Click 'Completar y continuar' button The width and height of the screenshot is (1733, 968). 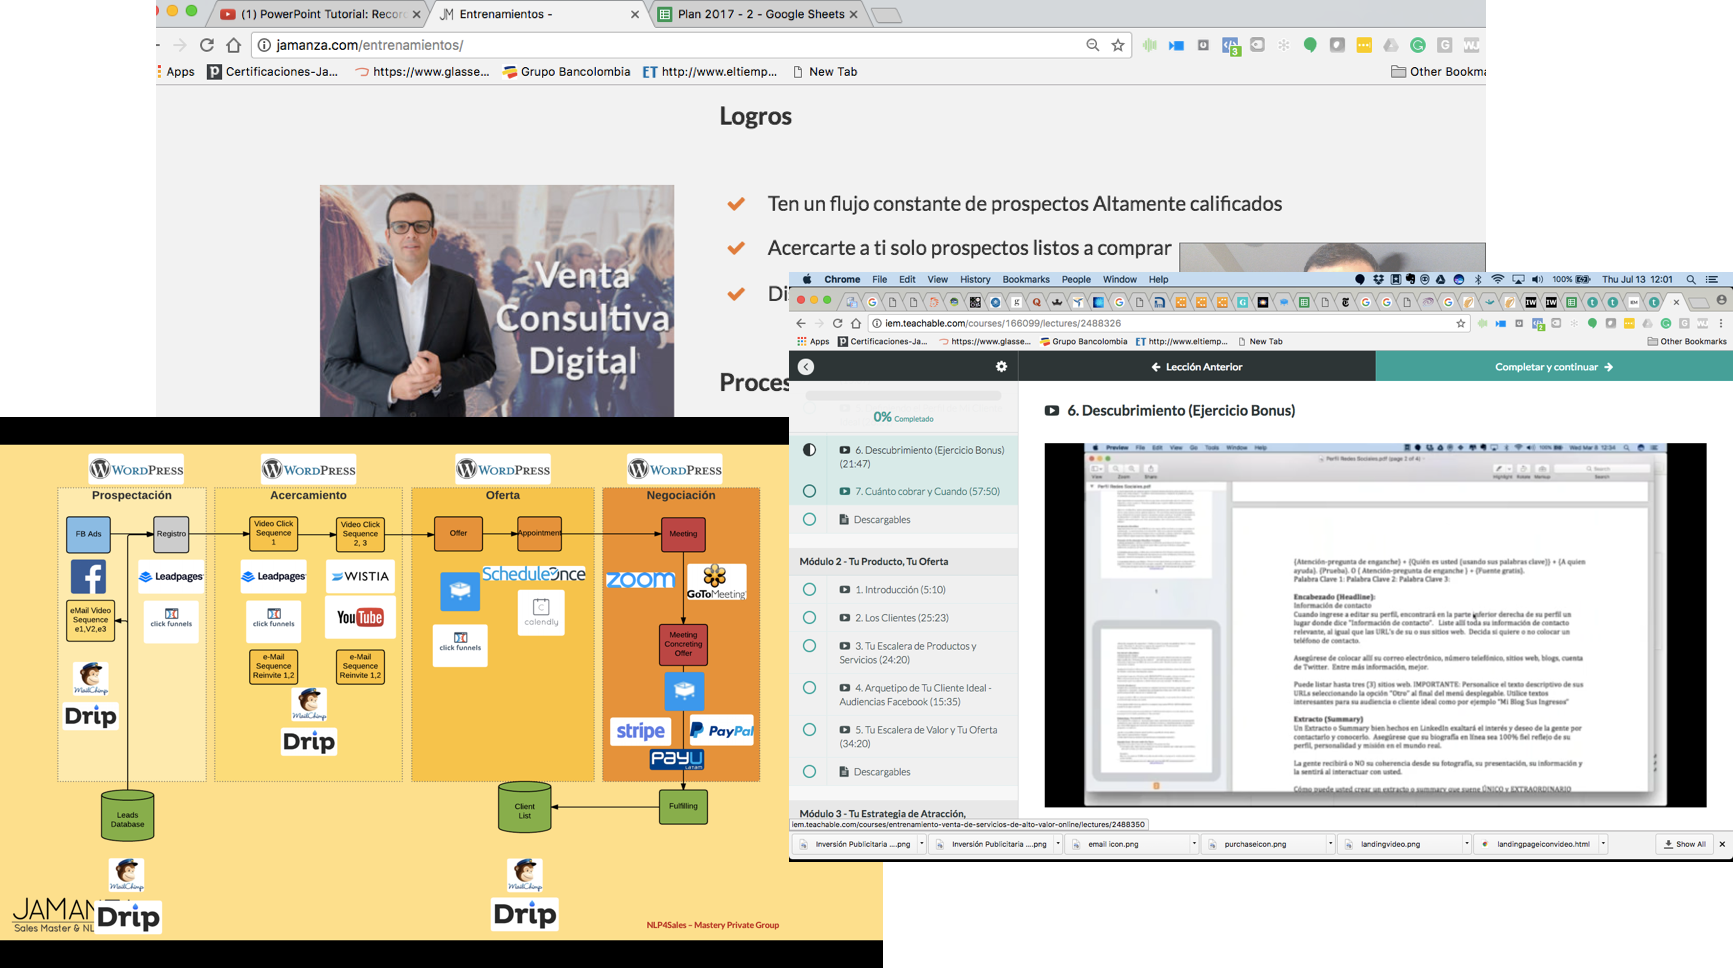1553,367
